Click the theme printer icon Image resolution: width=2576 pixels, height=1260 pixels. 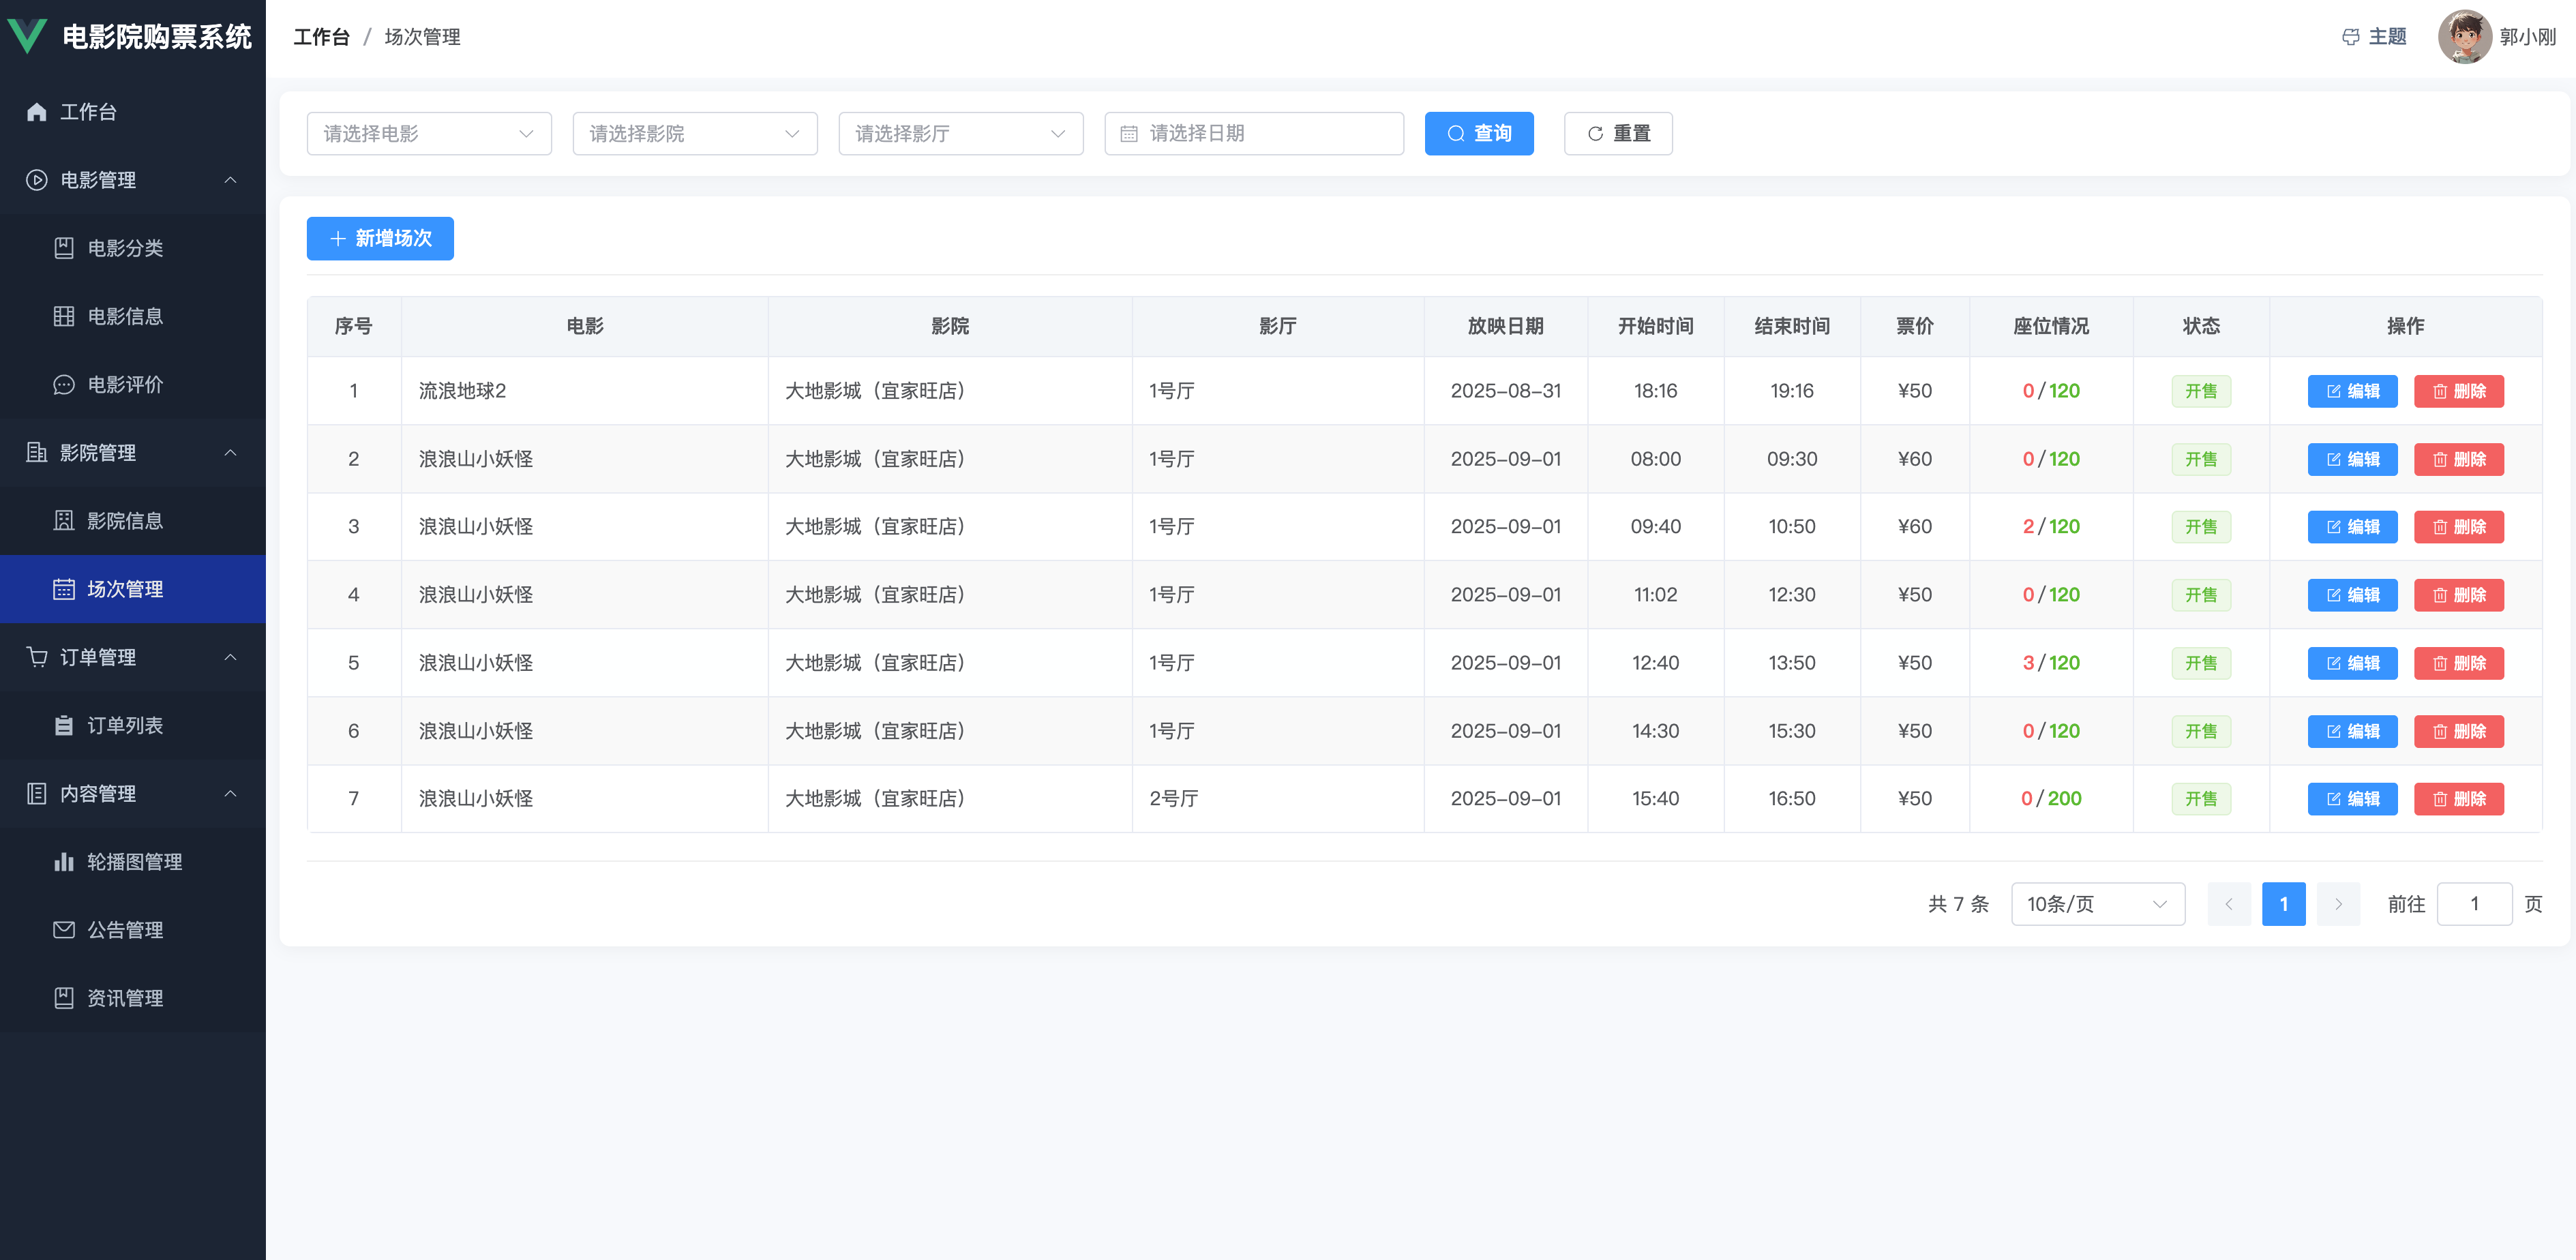[2350, 37]
